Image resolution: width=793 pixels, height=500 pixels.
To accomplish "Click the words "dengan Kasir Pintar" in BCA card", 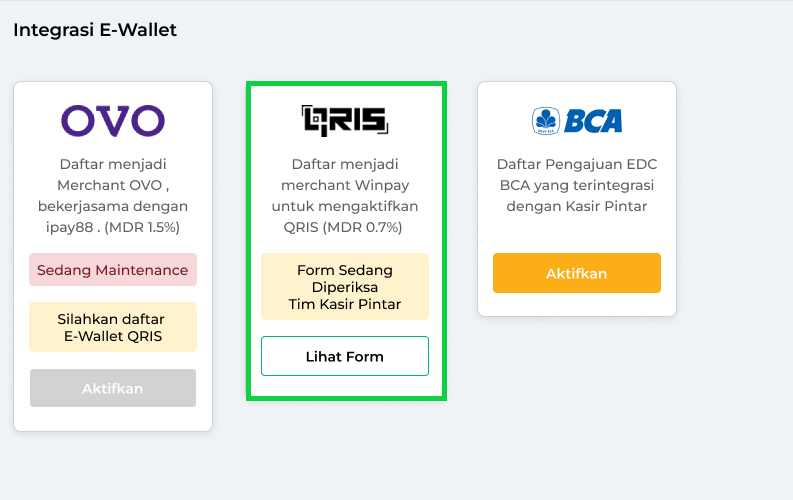I will point(577,206).
